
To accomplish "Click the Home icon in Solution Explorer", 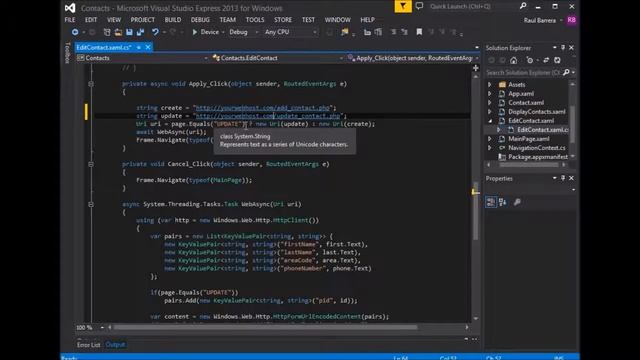I will coord(513,60).
